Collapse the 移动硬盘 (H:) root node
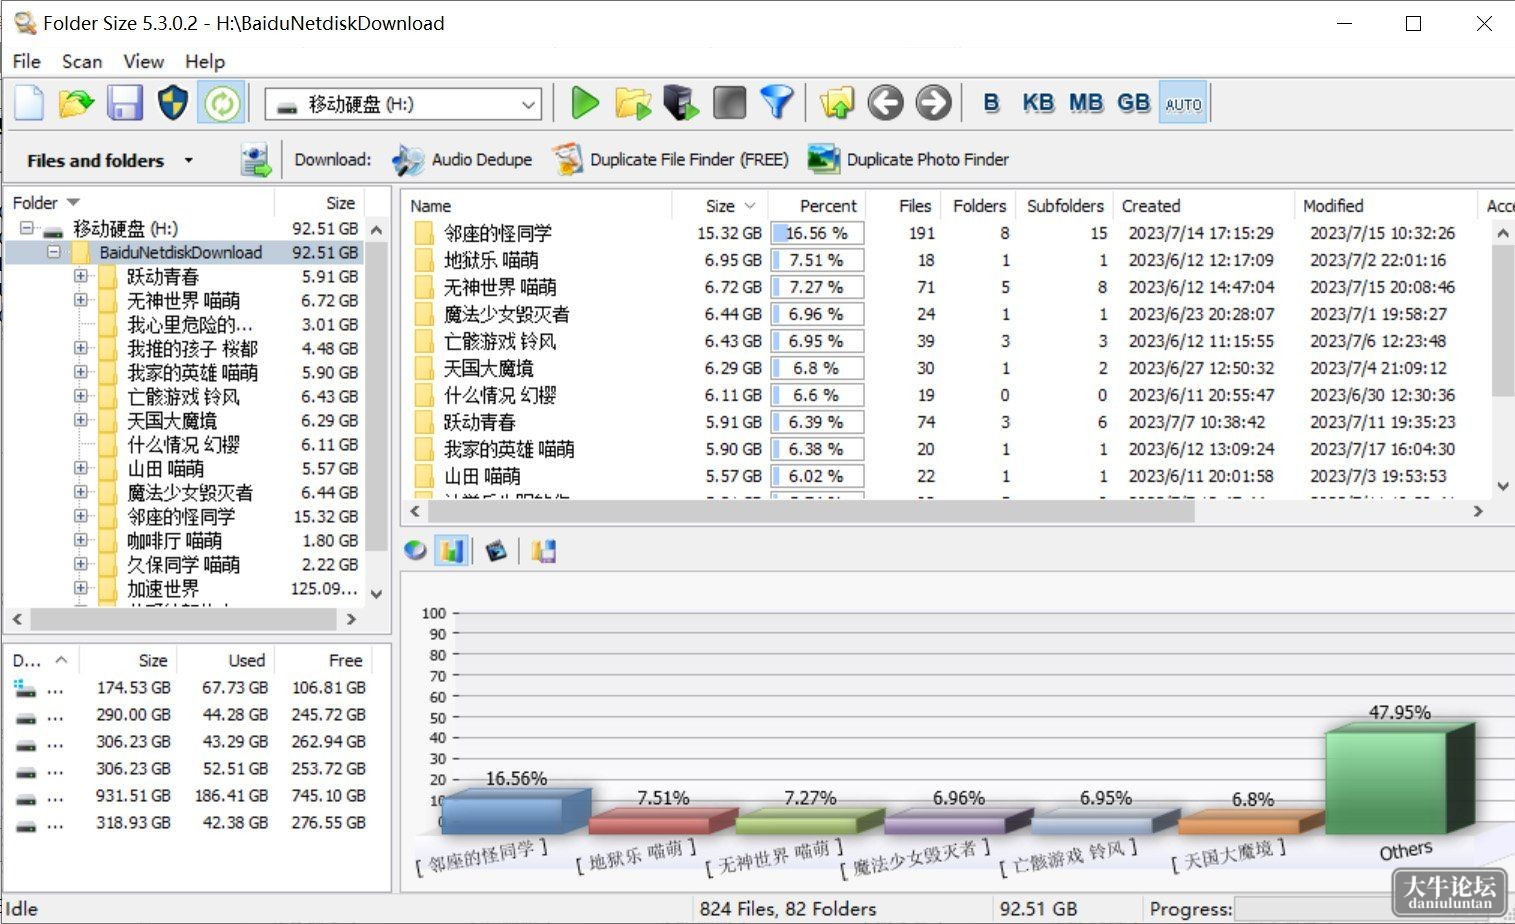 (x=27, y=228)
